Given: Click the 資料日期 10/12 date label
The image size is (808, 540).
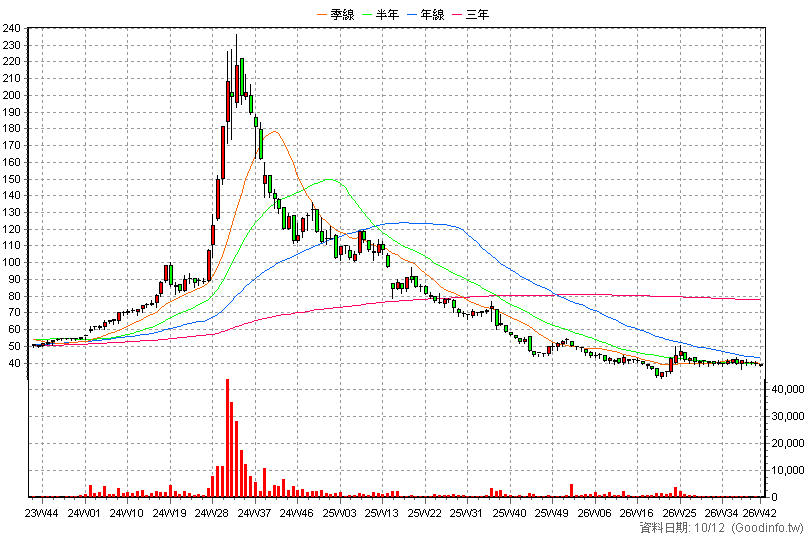Looking at the screenshot, I should (682, 528).
